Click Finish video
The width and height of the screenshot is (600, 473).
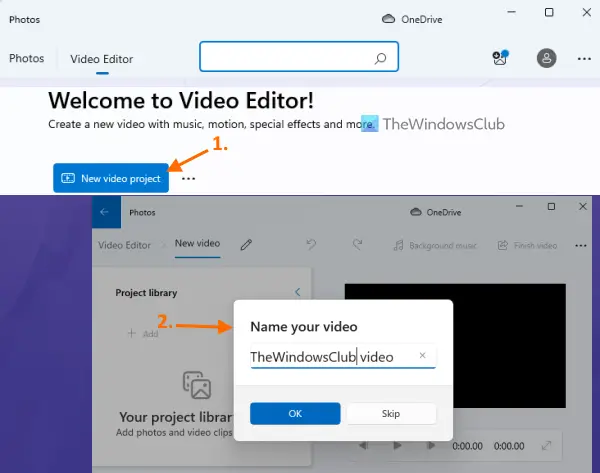pos(527,245)
